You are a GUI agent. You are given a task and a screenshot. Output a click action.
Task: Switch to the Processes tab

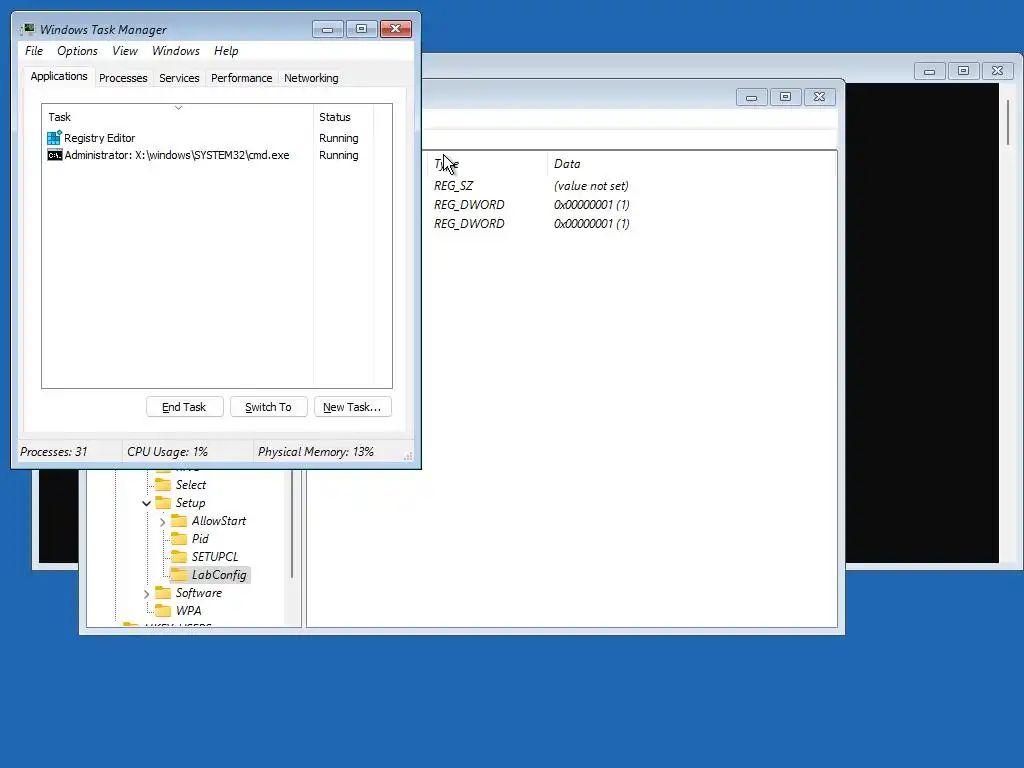[123, 78]
